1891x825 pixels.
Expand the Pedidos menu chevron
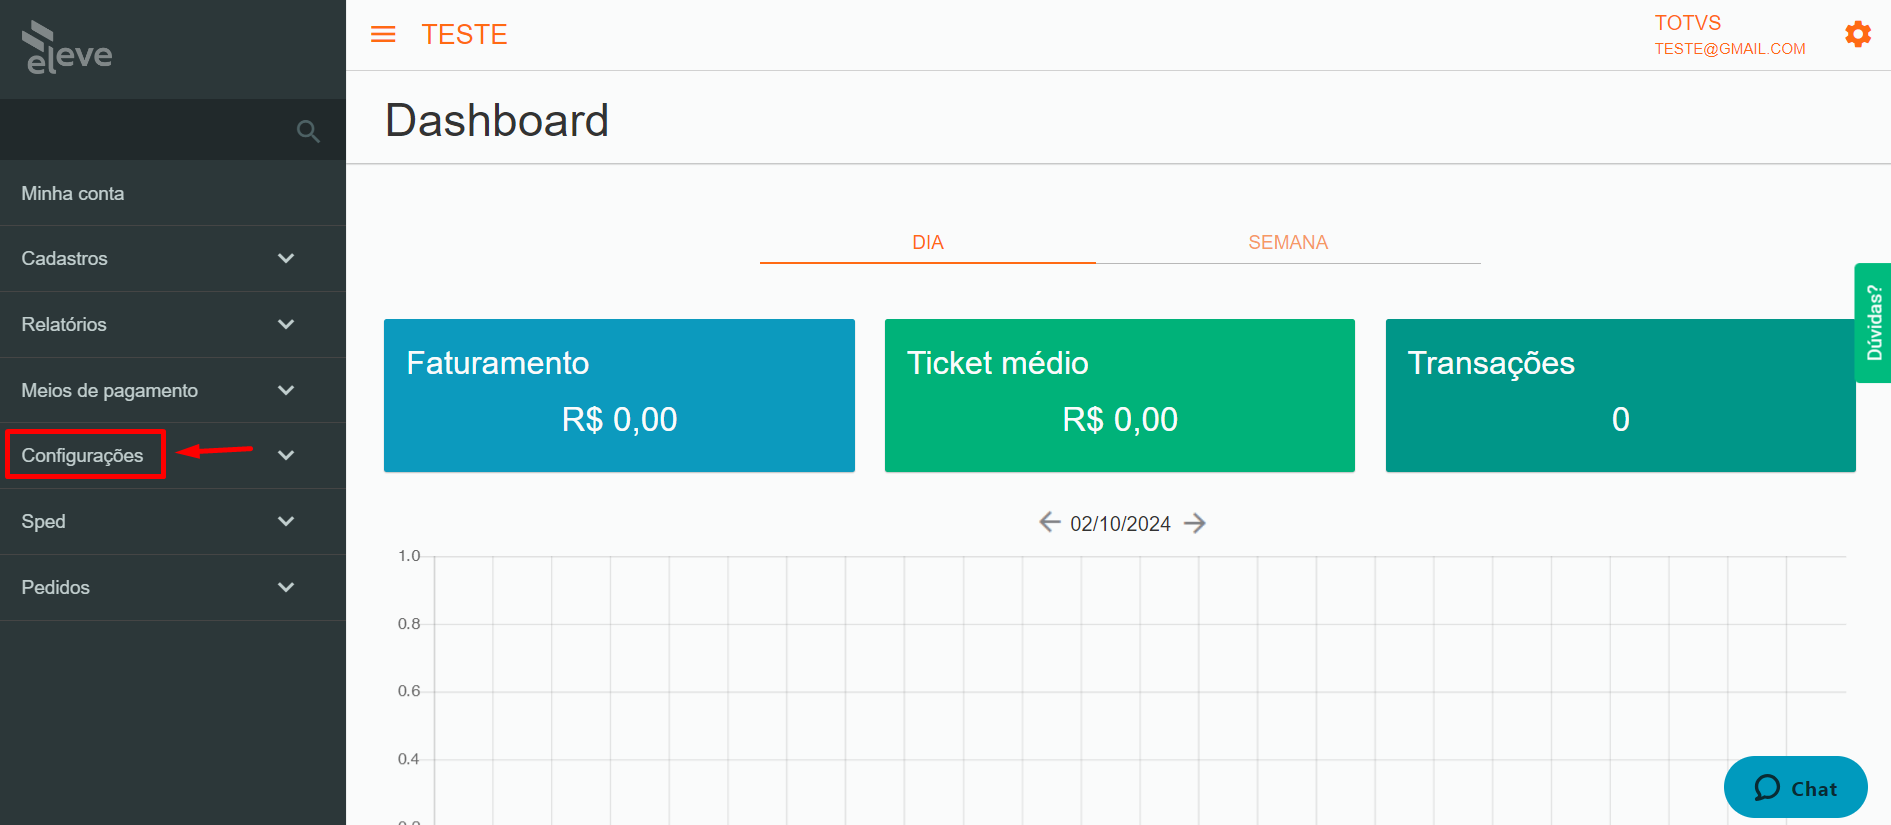[286, 587]
